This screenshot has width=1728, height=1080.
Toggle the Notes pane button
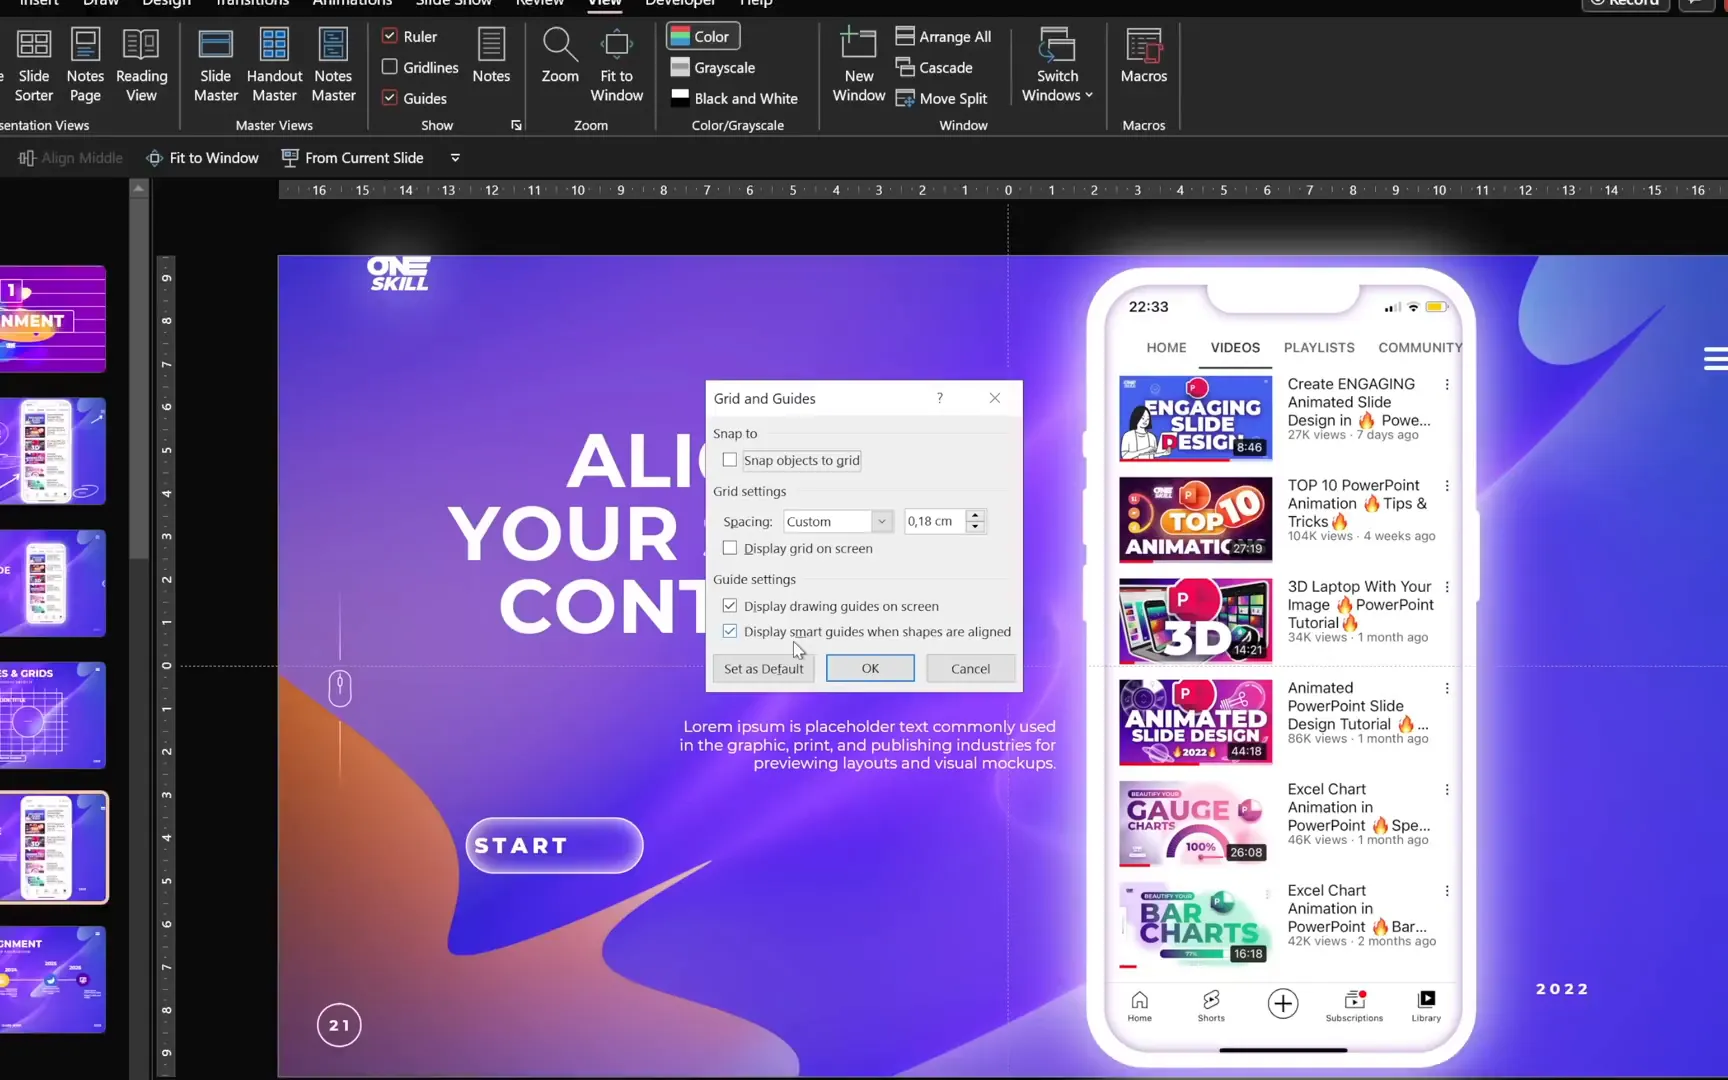click(x=491, y=56)
